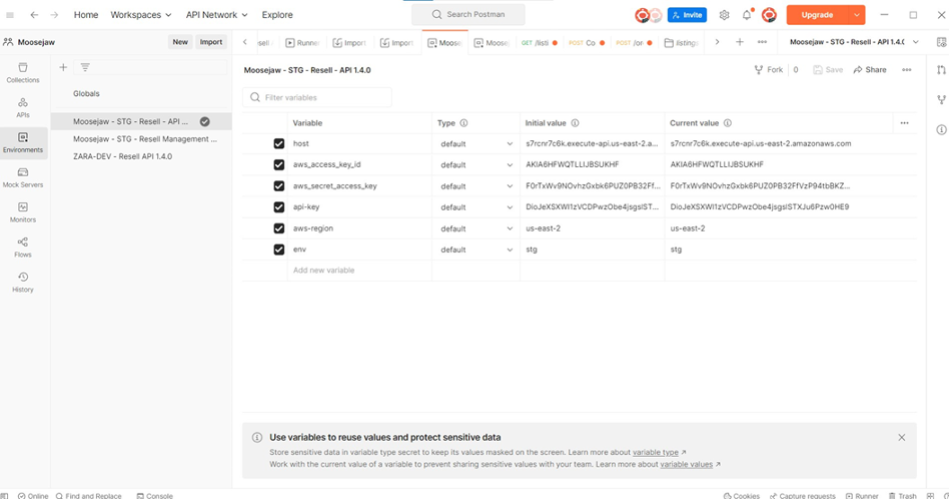Toggle active checkmark on Moosejaw STG Resell API
The image size is (952, 502).
tap(205, 121)
